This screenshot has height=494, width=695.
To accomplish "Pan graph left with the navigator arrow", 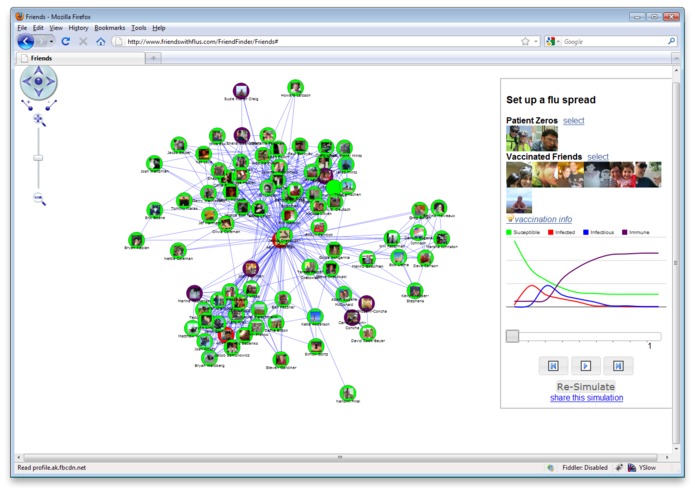I will [27, 82].
